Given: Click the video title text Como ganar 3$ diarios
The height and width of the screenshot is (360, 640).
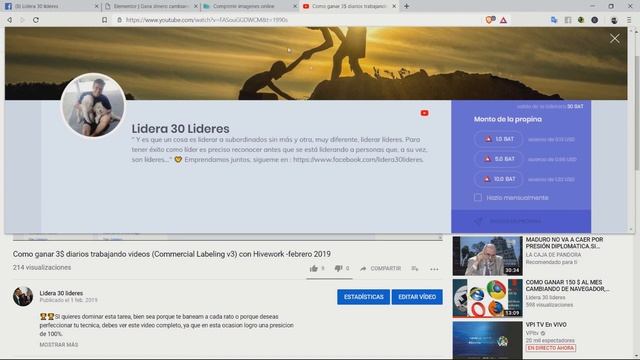Looking at the screenshot, I should (171, 254).
